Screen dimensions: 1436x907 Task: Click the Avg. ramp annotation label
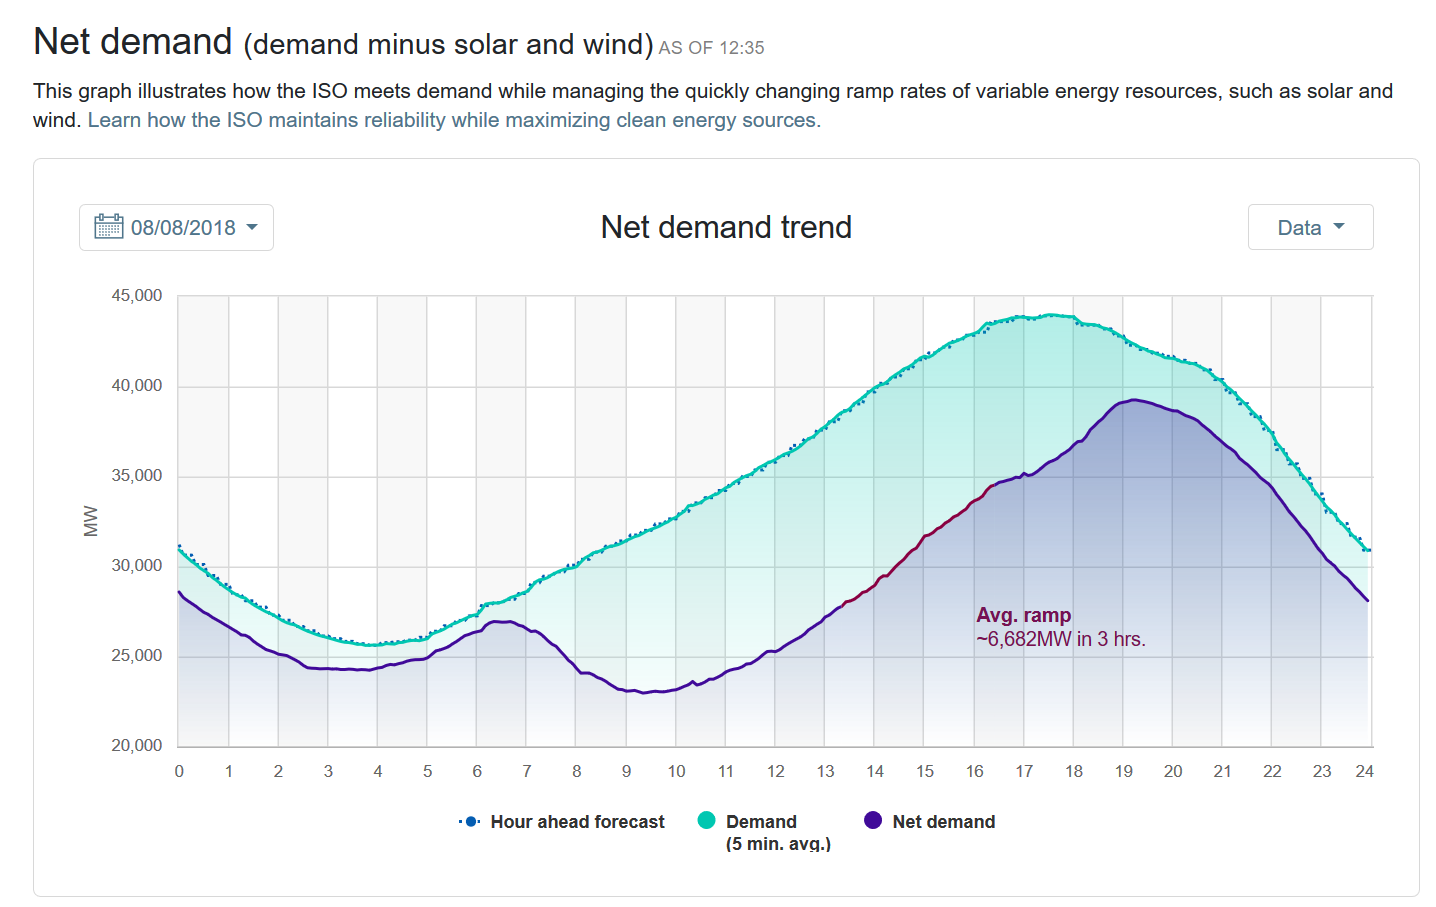coord(1023,616)
